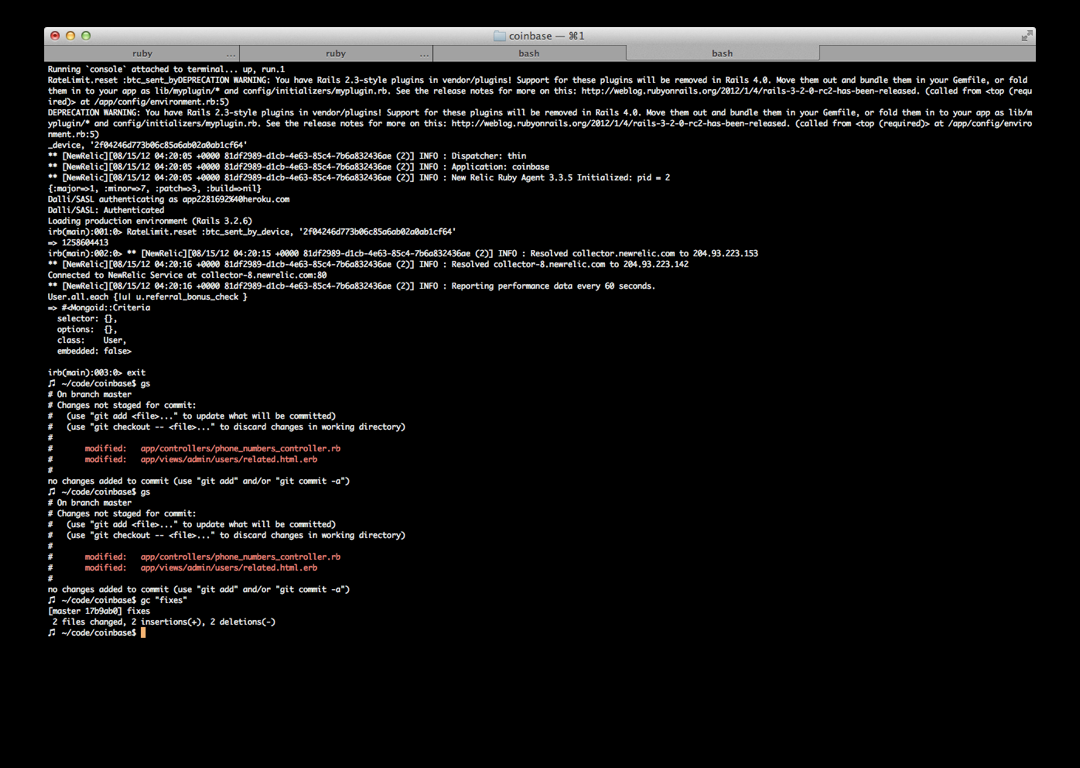This screenshot has height=768, width=1080.
Task: Click the line 'Dalli/SASL: Authenticated'
Action: [x=106, y=210]
